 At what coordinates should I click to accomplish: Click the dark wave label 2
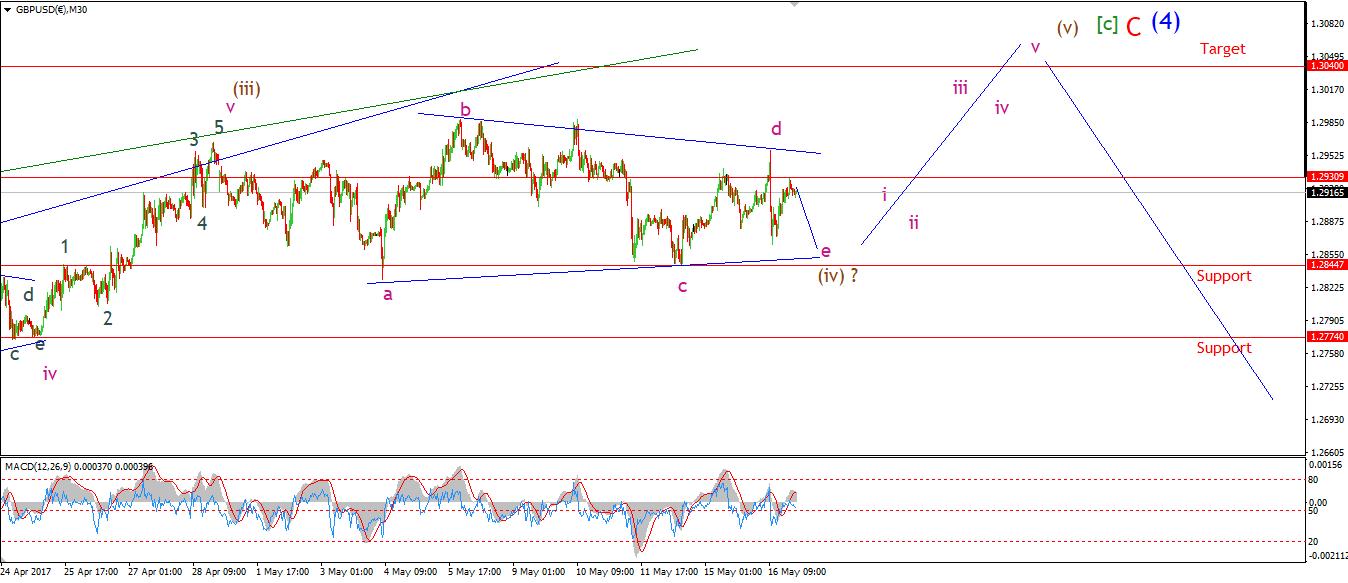click(x=107, y=319)
